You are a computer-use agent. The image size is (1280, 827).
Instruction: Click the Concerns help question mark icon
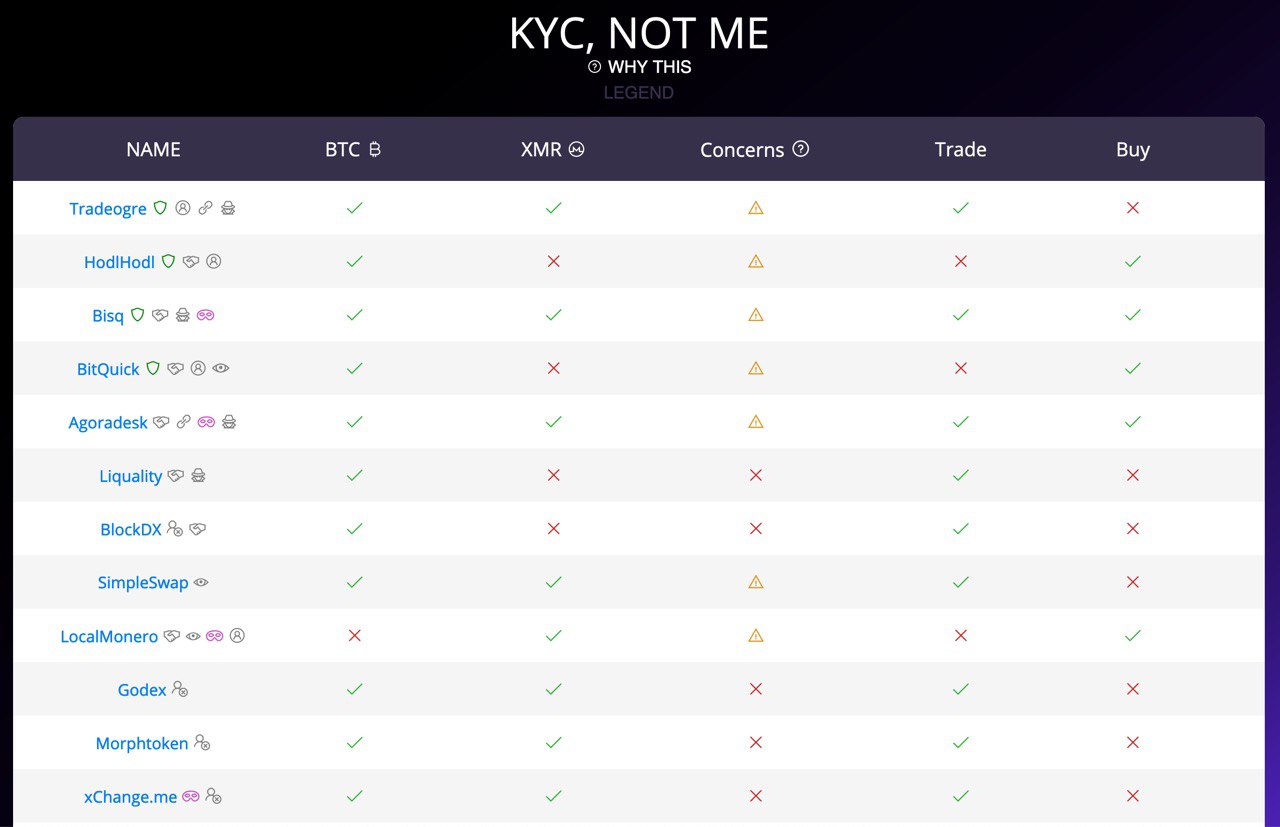801,149
